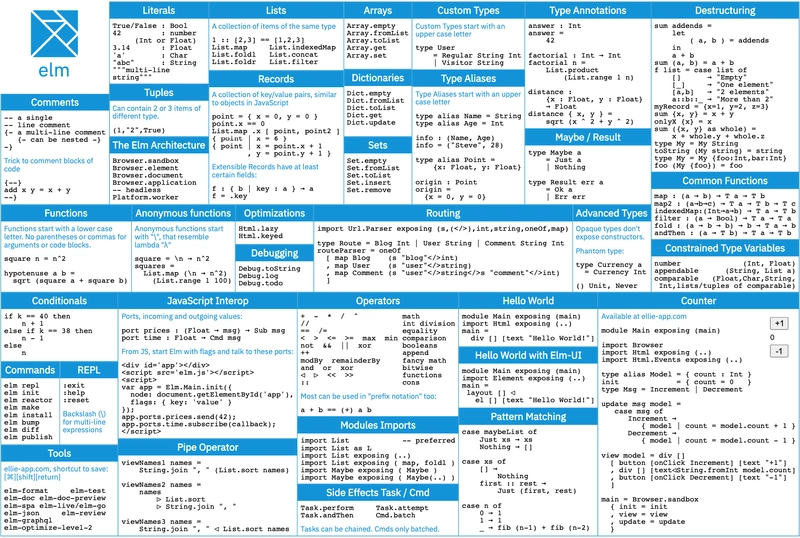
Task: Select the Debugging header
Action: (x=274, y=253)
